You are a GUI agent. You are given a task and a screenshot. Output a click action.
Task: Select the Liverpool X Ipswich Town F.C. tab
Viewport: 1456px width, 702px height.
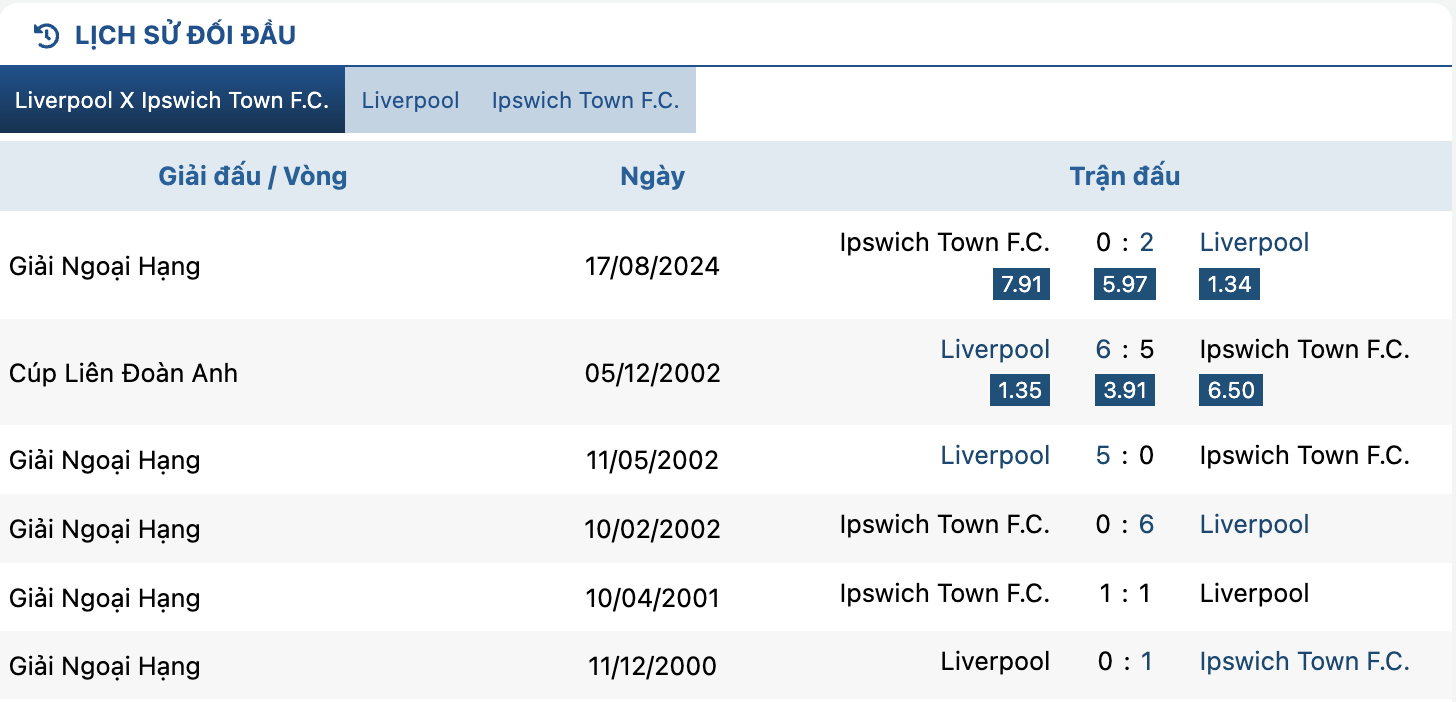point(172,100)
